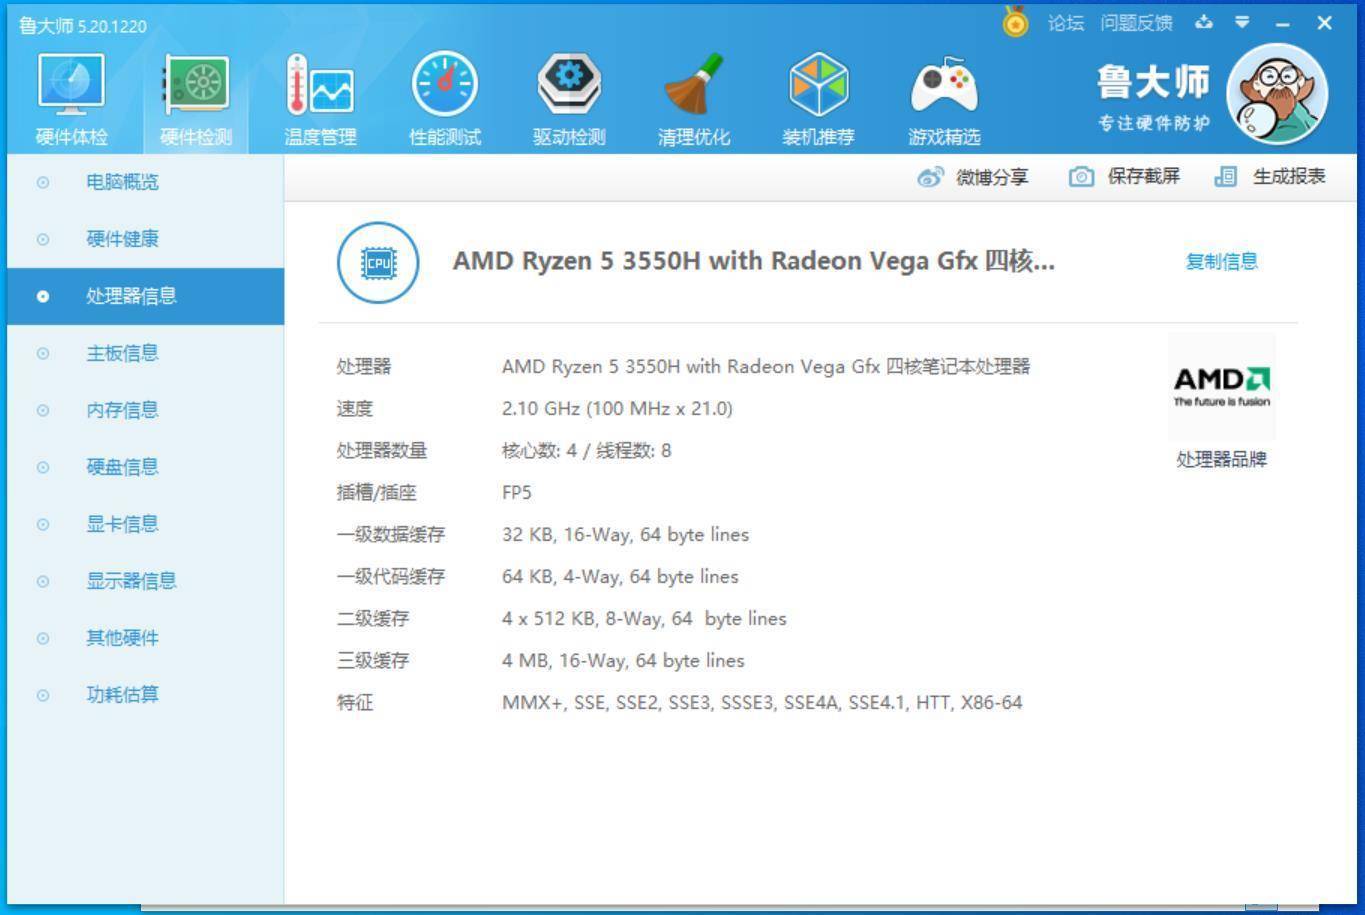The width and height of the screenshot is (1365, 915).
Task: Click the gold medal icon in title bar
Action: point(1015,21)
